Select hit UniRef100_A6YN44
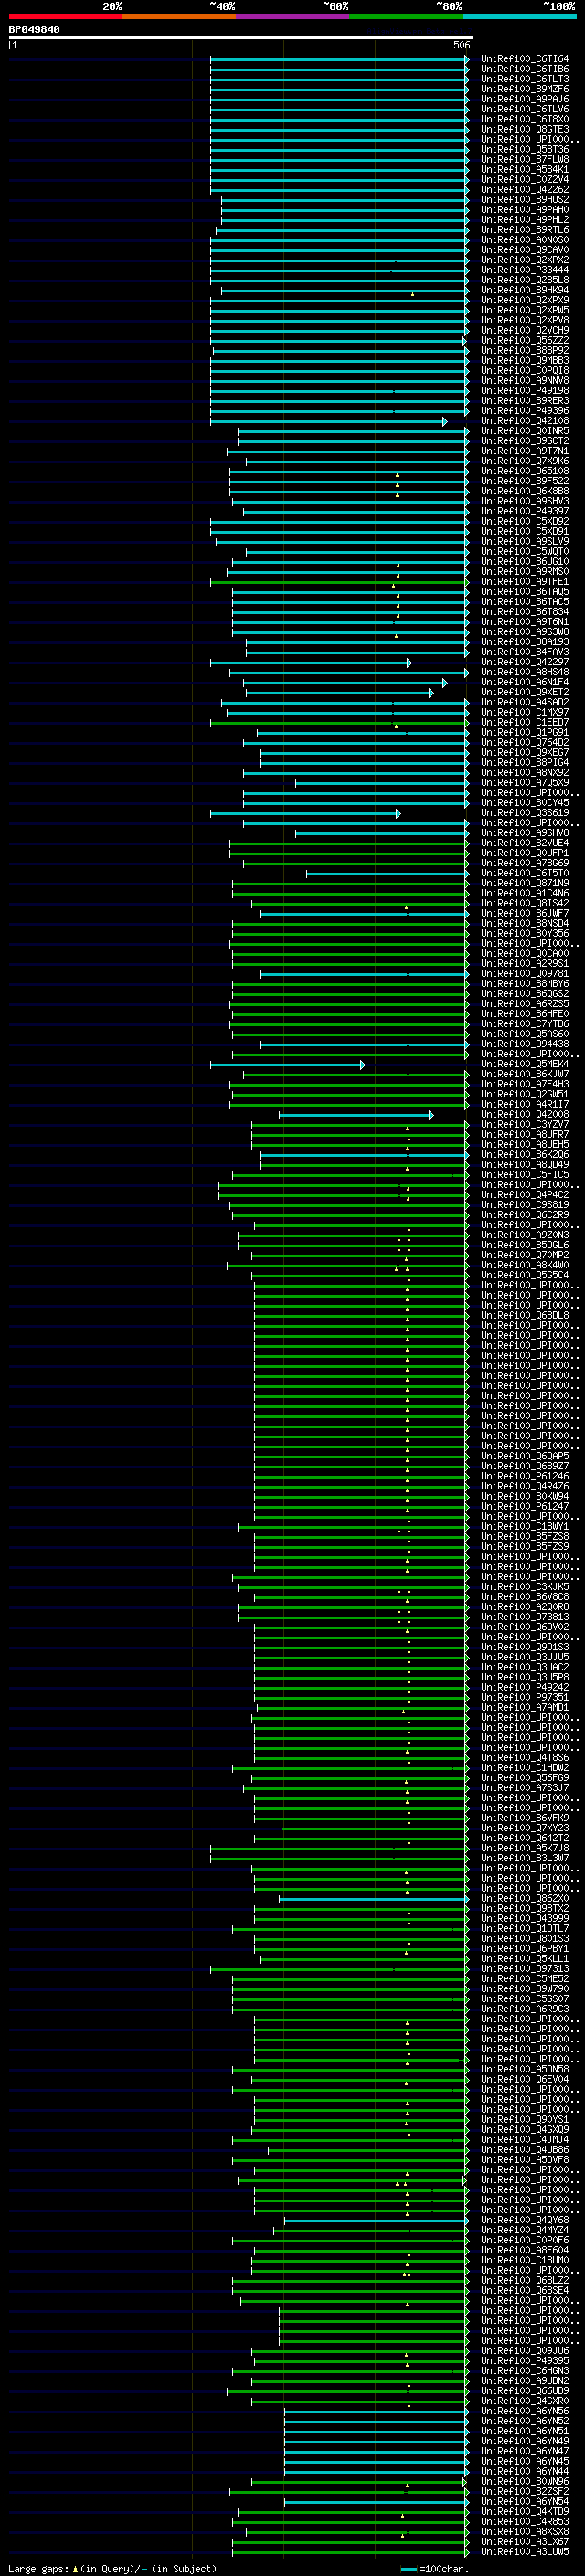This screenshot has height=2576, width=585. pyautogui.click(x=525, y=2471)
